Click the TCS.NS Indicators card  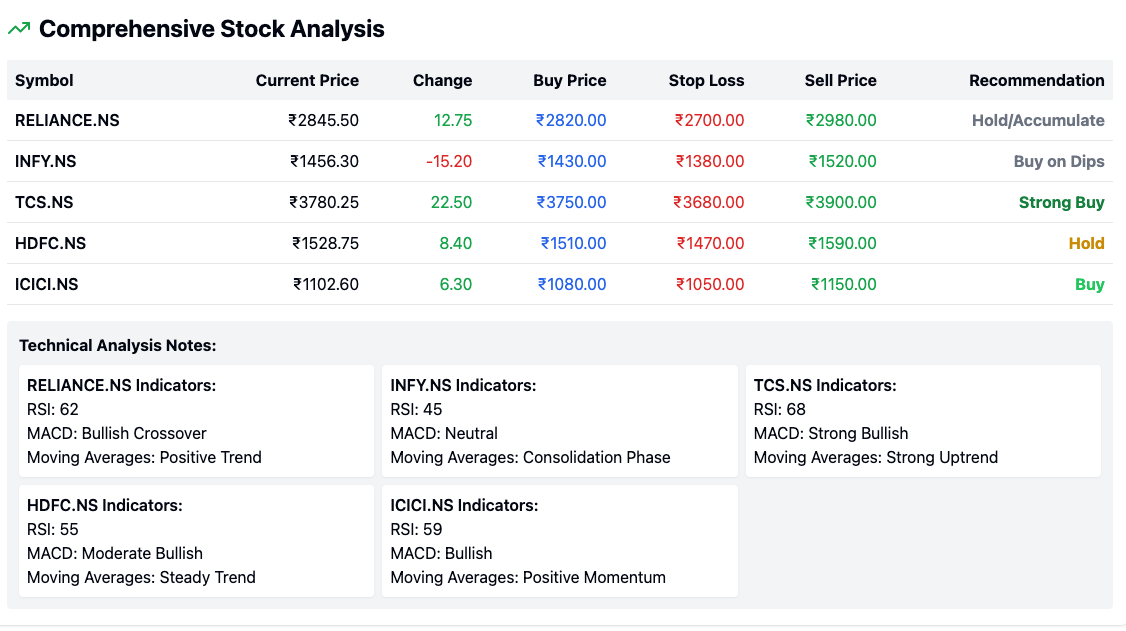point(923,421)
